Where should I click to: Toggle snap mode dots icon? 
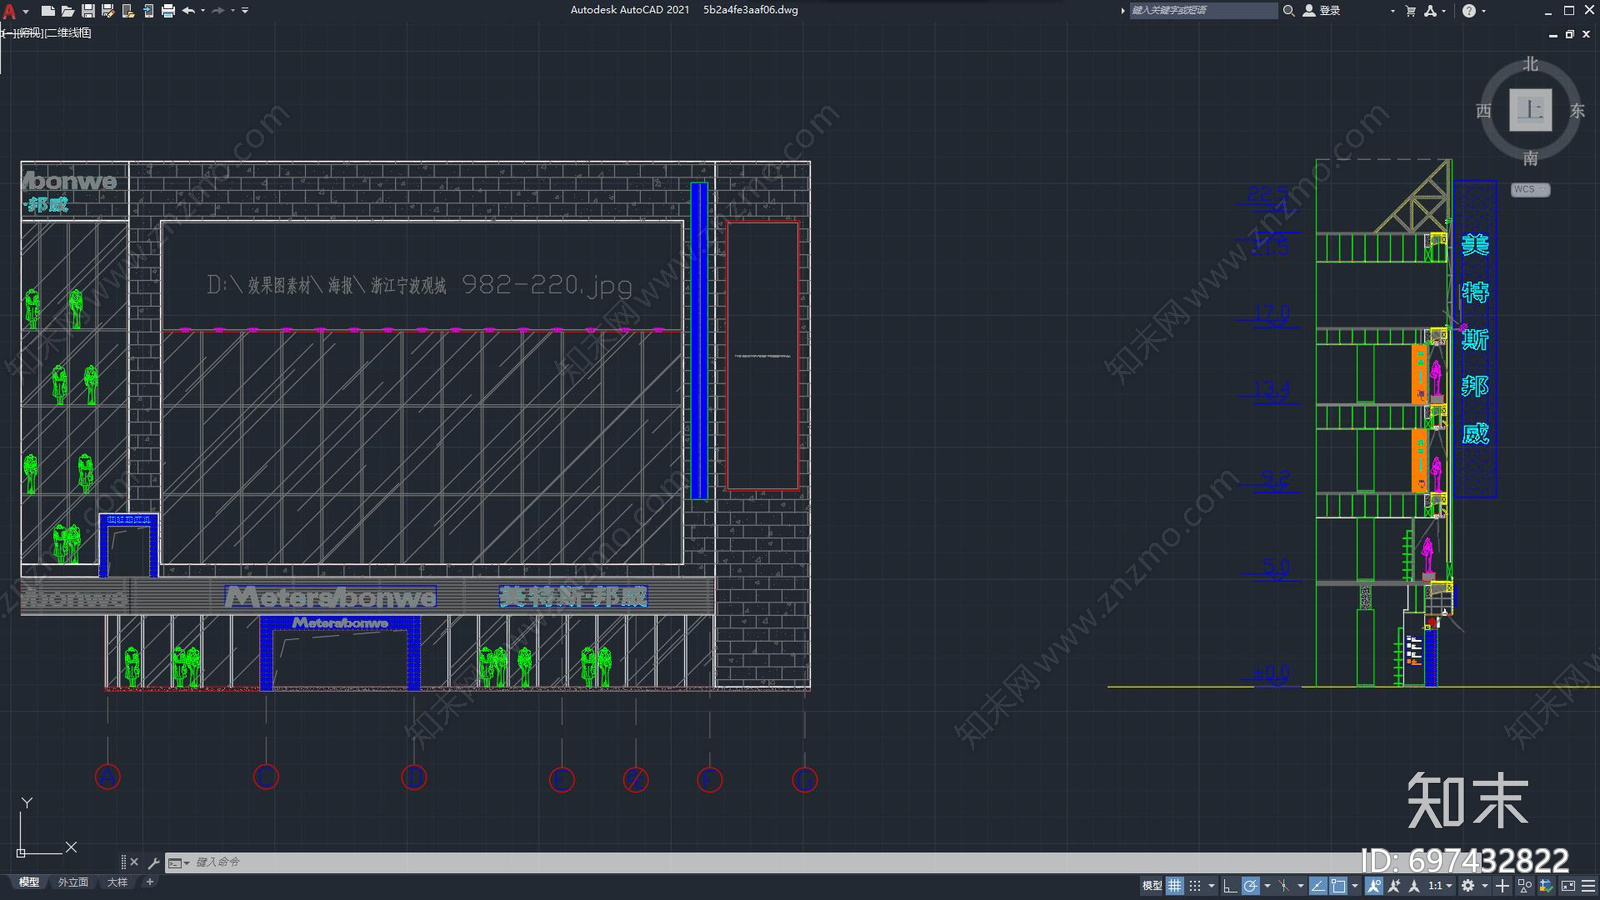tap(1195, 885)
